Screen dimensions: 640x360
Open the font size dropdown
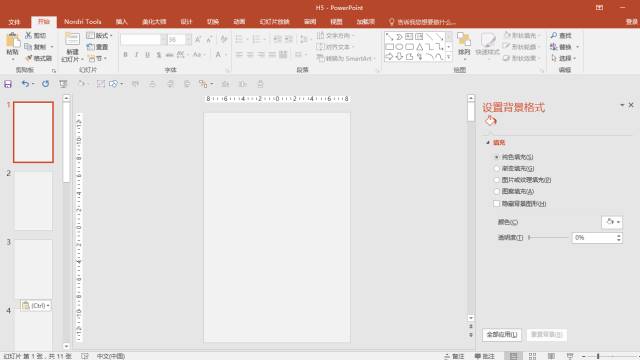(188, 40)
